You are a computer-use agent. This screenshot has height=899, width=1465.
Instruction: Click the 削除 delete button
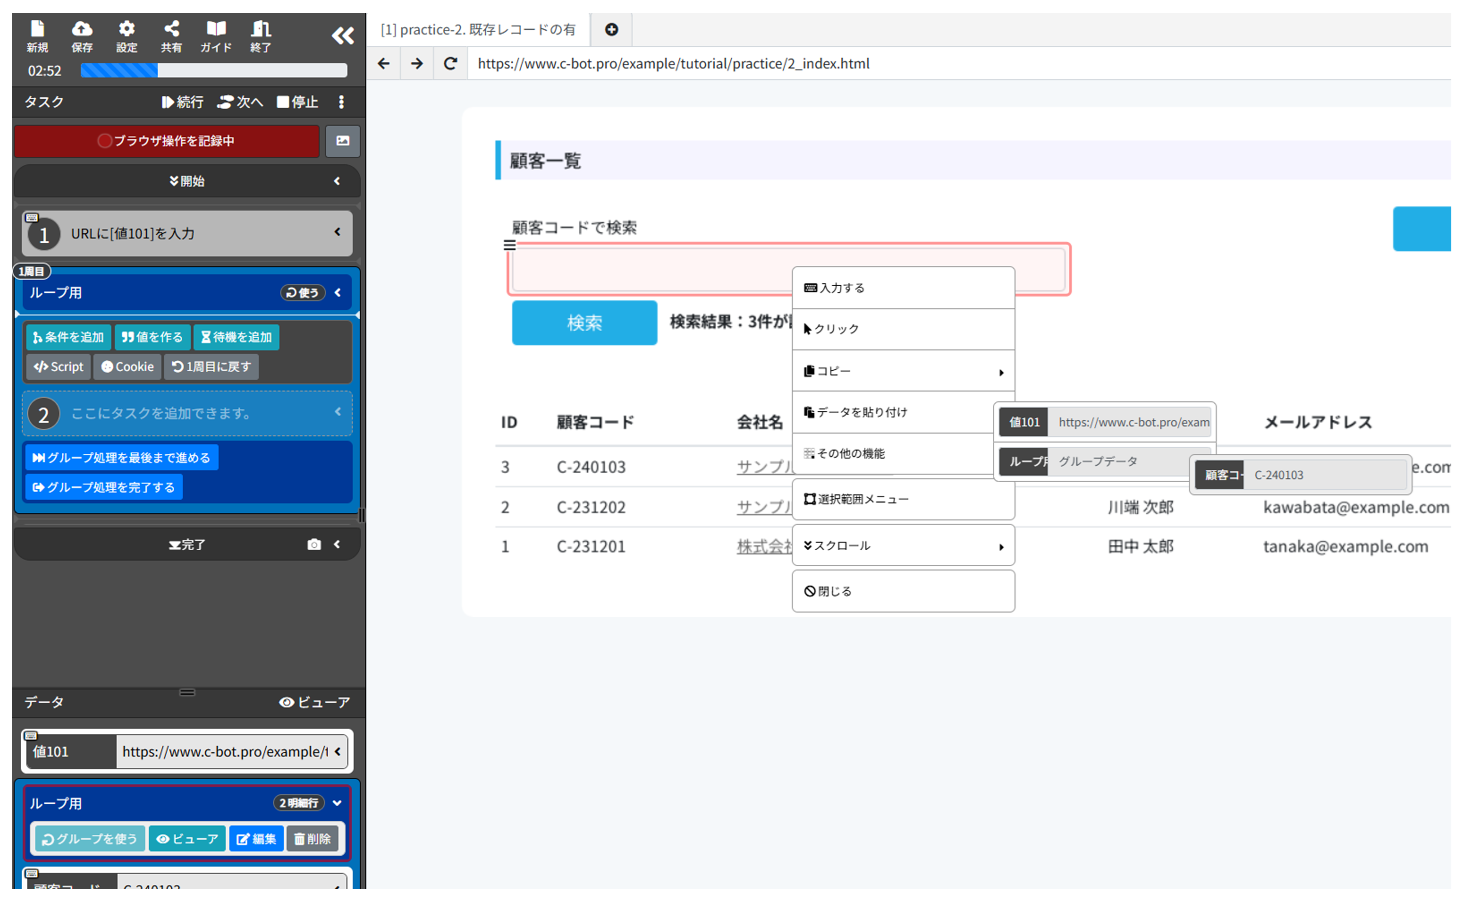point(312,839)
